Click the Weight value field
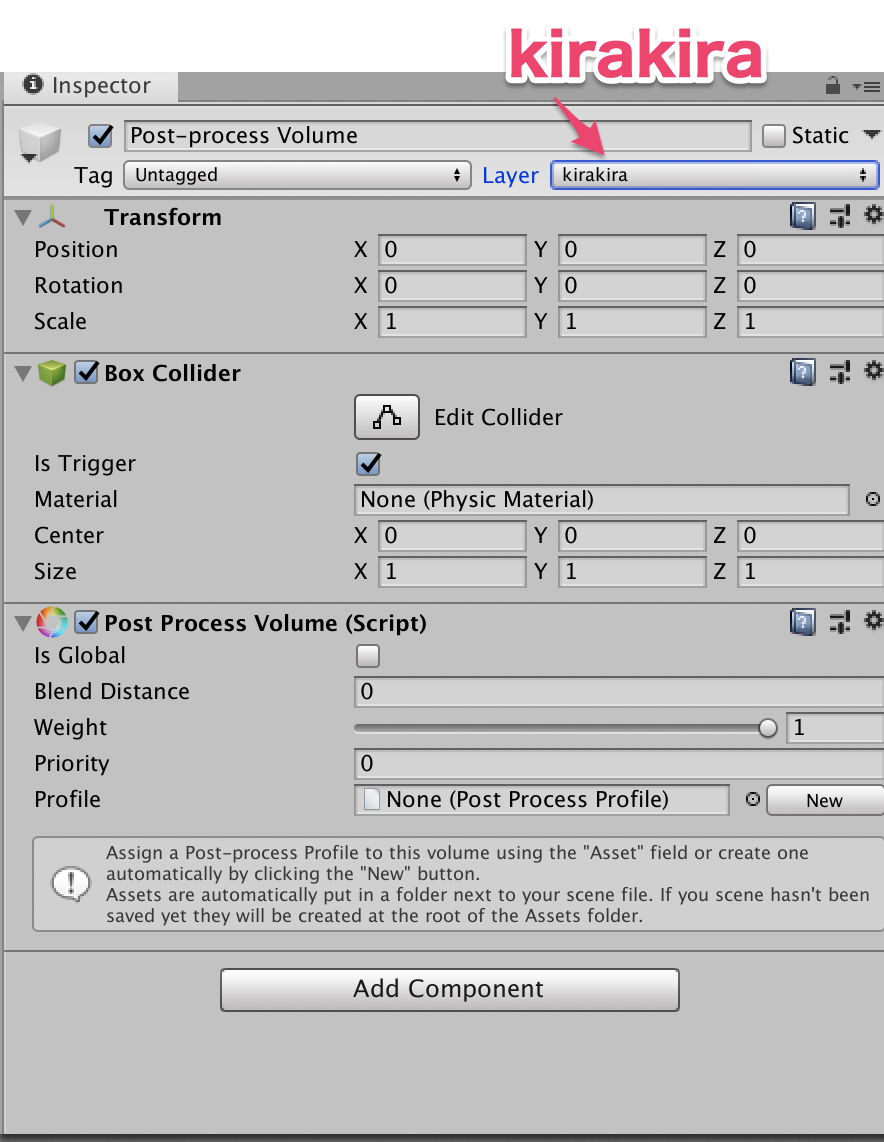 (x=835, y=728)
